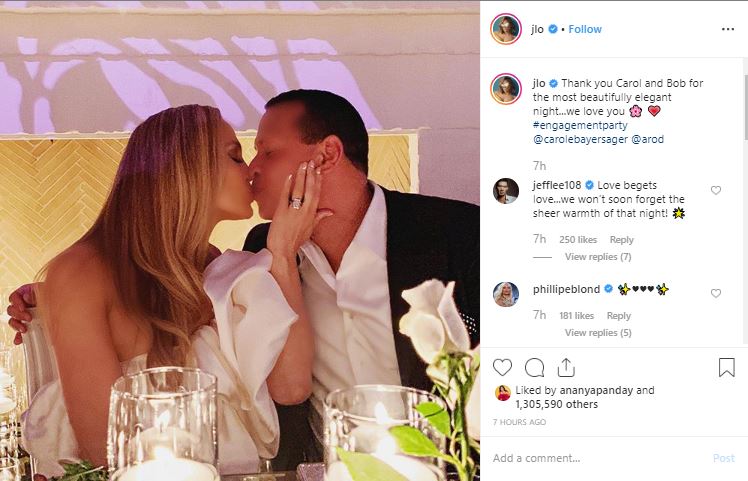Open jefflee108's avatar
The height and width of the screenshot is (481, 748).
coord(506,191)
